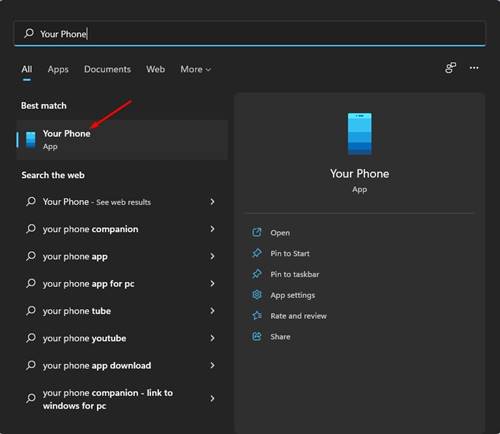Click the Pin to taskbar pin icon

pyautogui.click(x=256, y=274)
